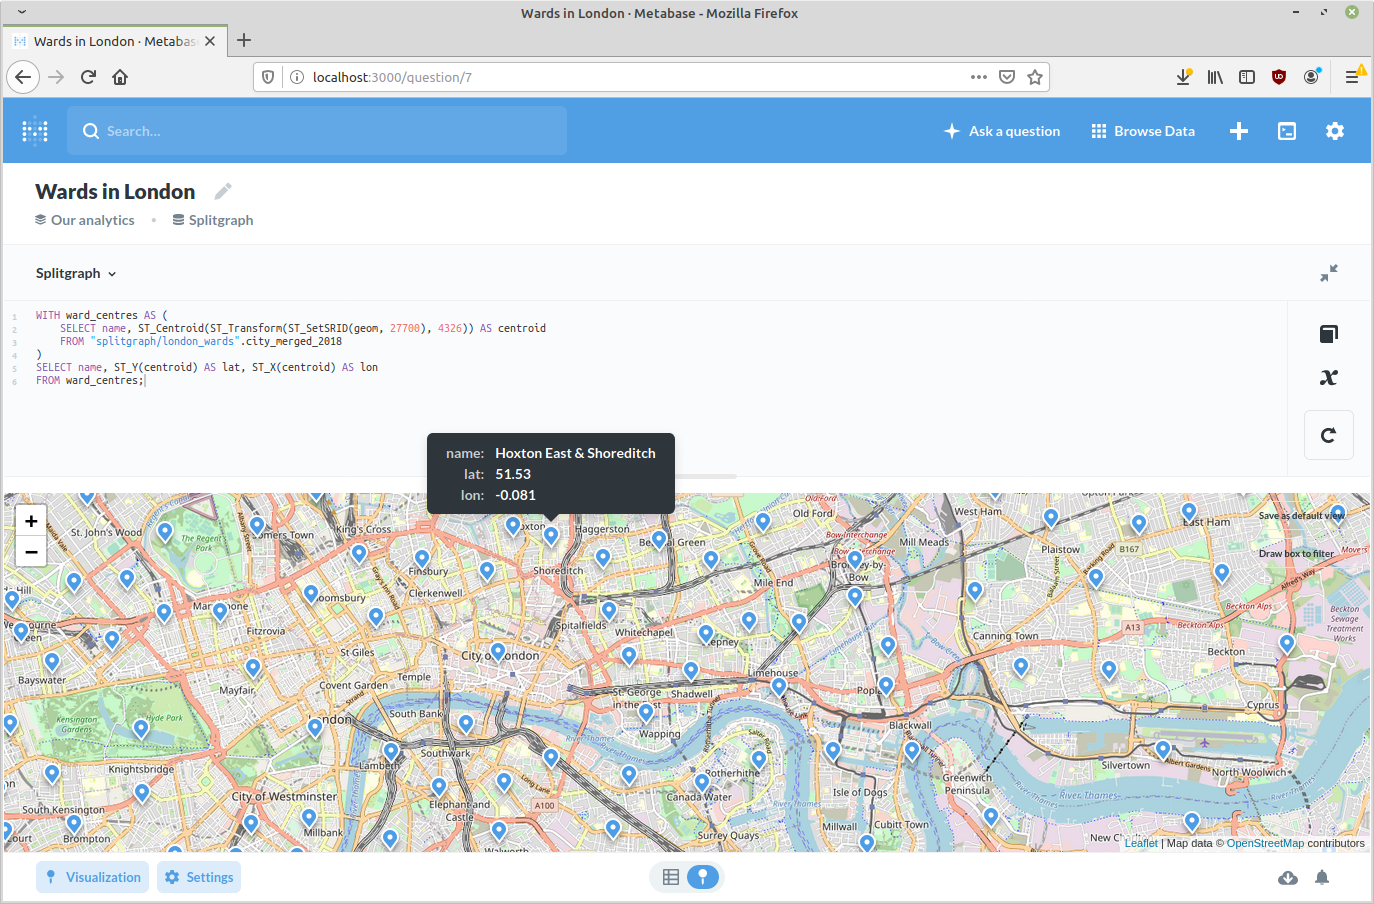Collapse the SQL editor with contract icon
The width and height of the screenshot is (1374, 904).
coord(1329,273)
